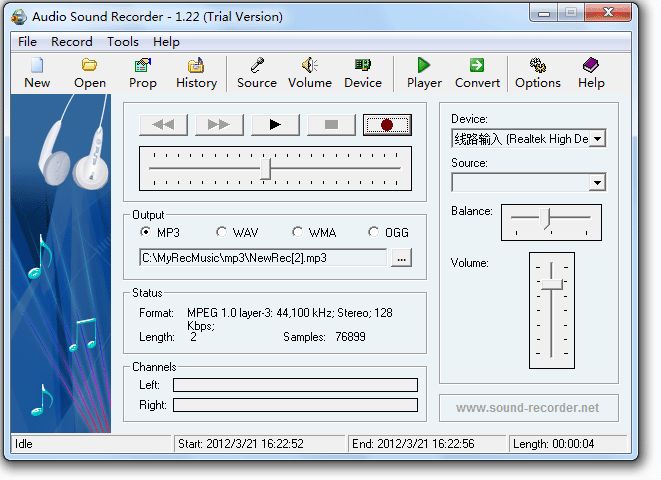Open a file with the Open icon
The height and width of the screenshot is (480, 661).
point(89,72)
